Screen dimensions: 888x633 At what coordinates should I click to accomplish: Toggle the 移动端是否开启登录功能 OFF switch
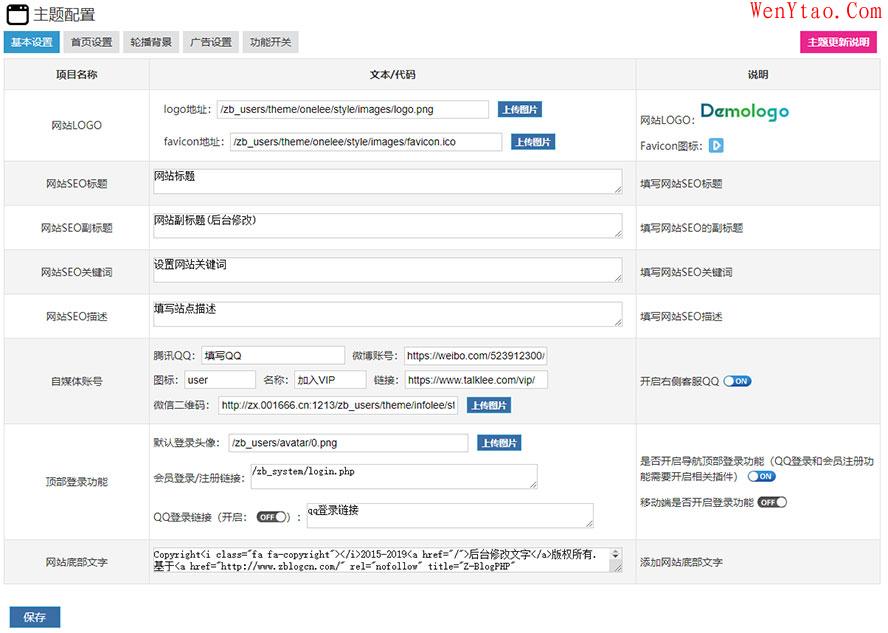click(x=772, y=502)
